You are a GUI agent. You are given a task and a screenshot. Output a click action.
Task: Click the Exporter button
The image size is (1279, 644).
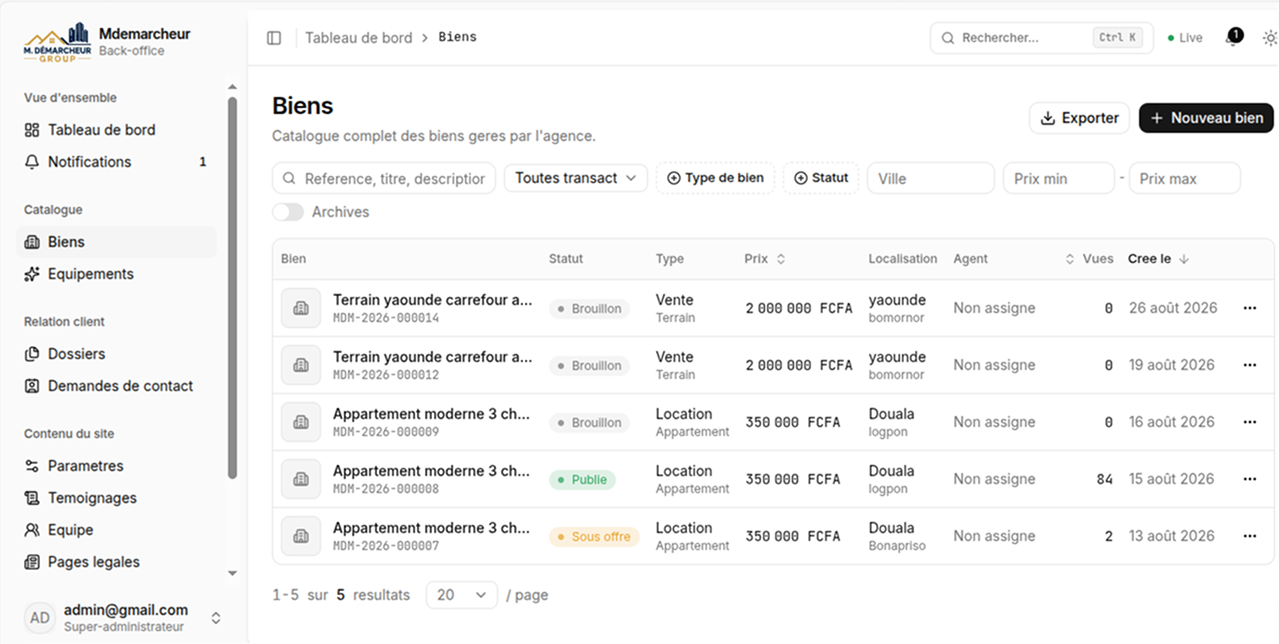click(1079, 118)
